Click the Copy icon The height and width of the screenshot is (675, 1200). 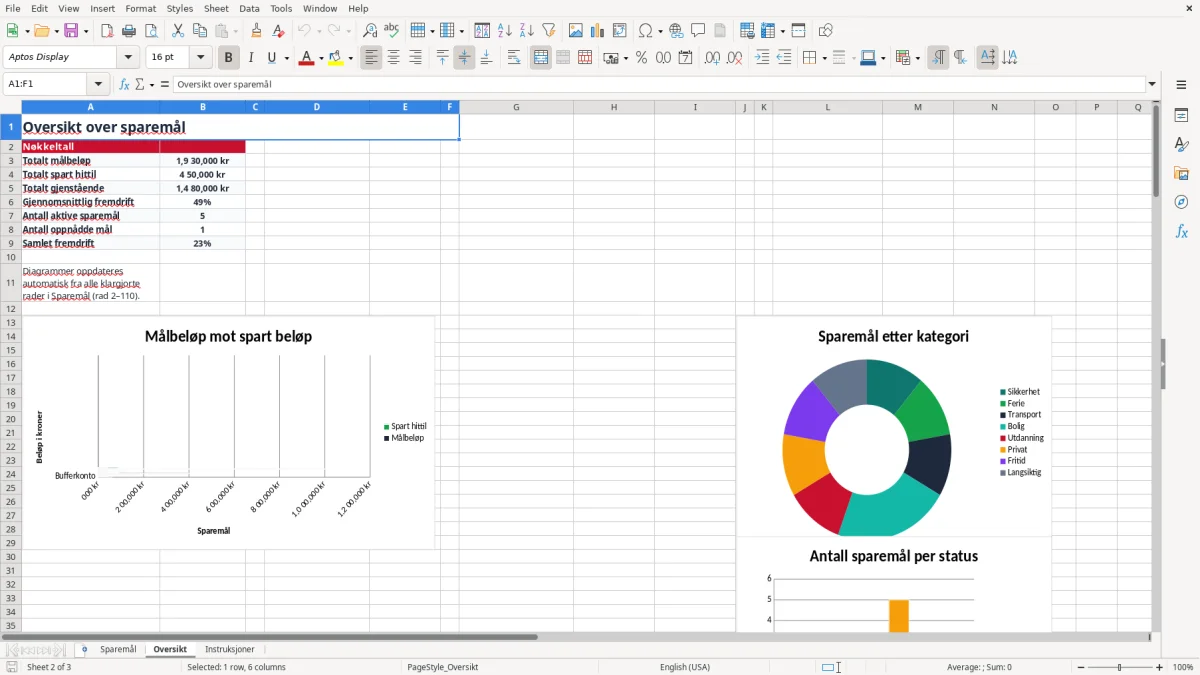coord(199,31)
